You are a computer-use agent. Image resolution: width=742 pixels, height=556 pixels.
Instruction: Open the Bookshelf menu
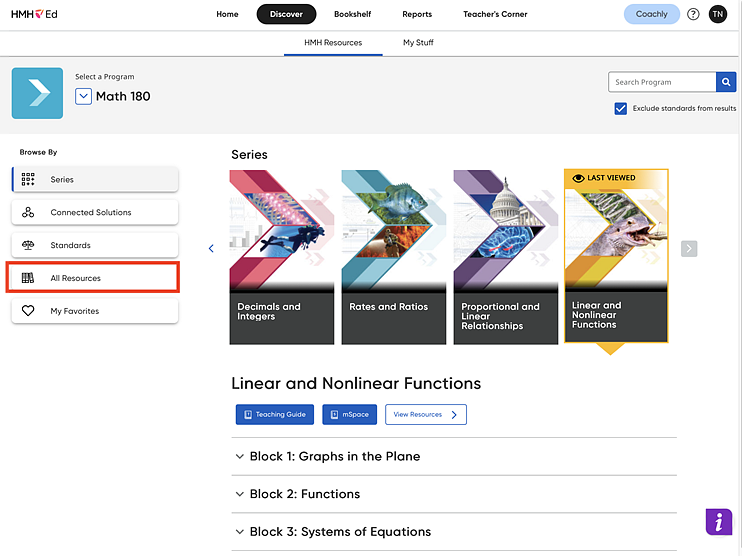pos(353,14)
